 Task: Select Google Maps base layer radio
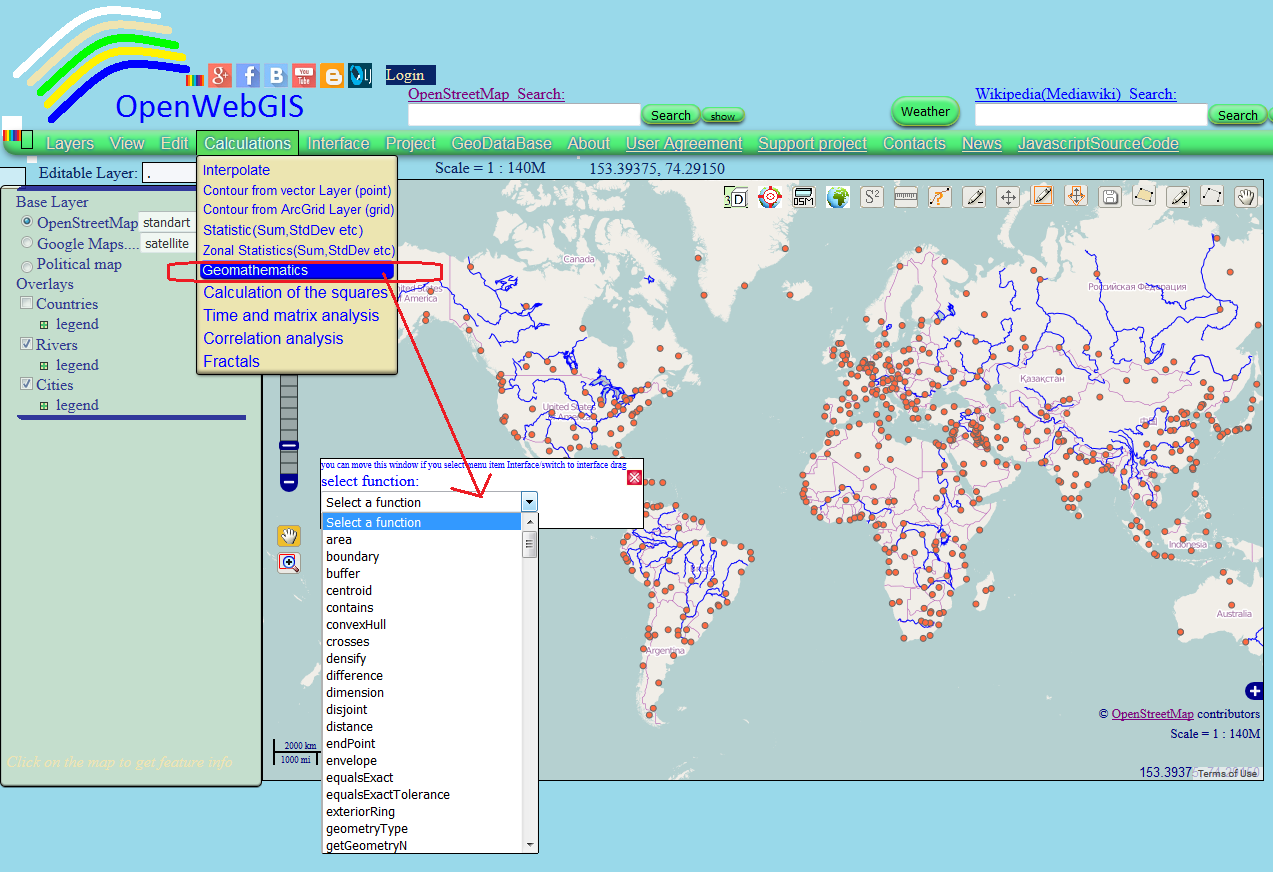[x=27, y=243]
